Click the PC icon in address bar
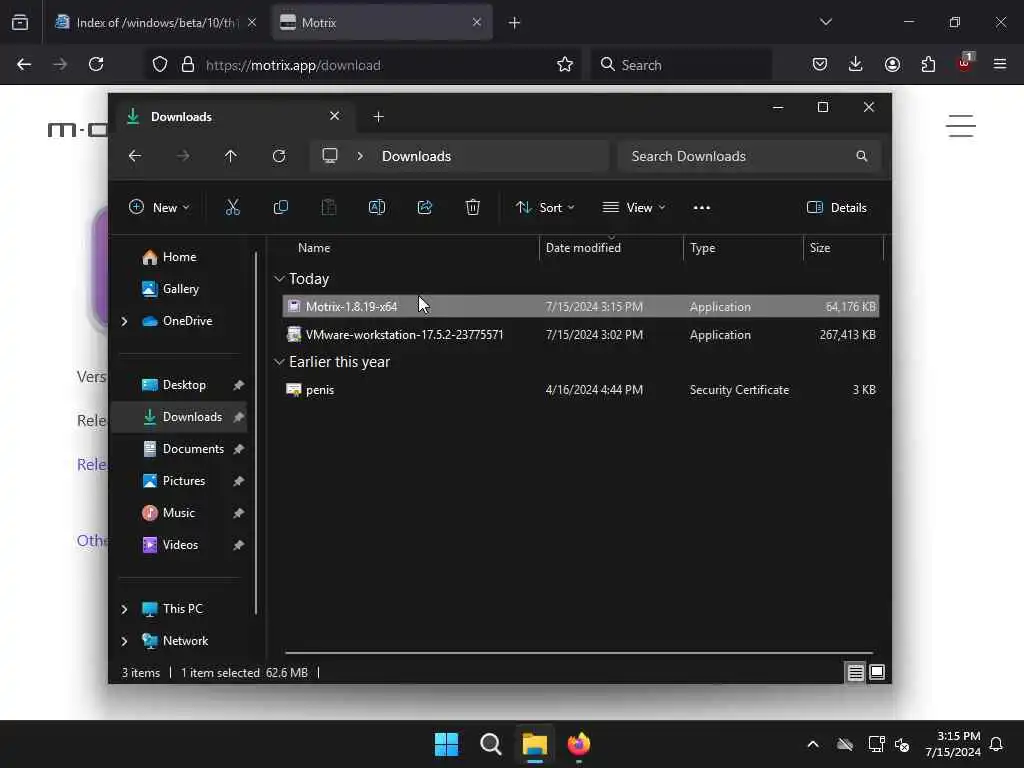Screen dimensions: 1024x768 pos(330,156)
